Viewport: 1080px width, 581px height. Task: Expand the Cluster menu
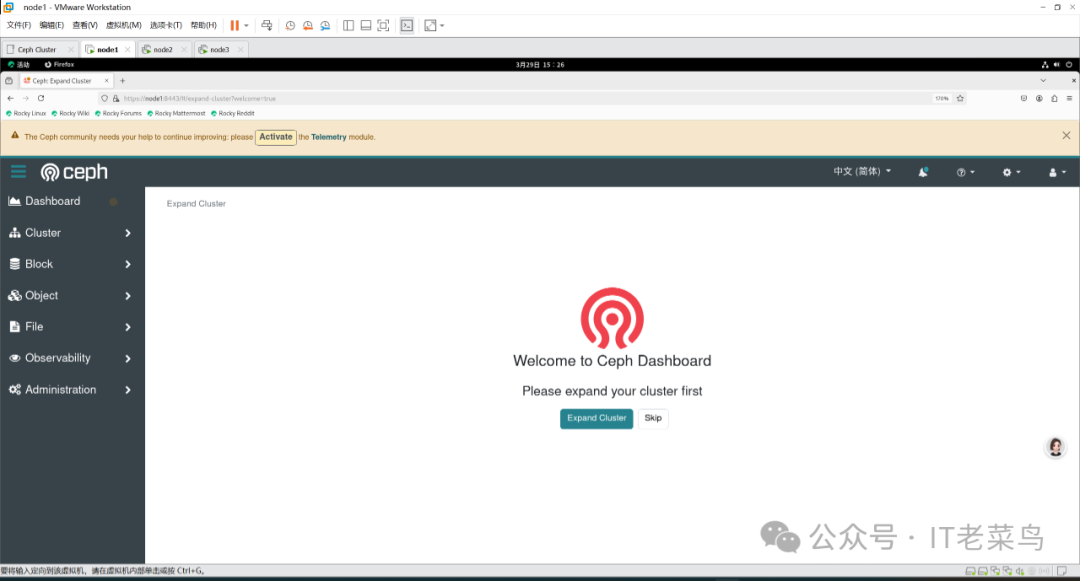tap(72, 233)
